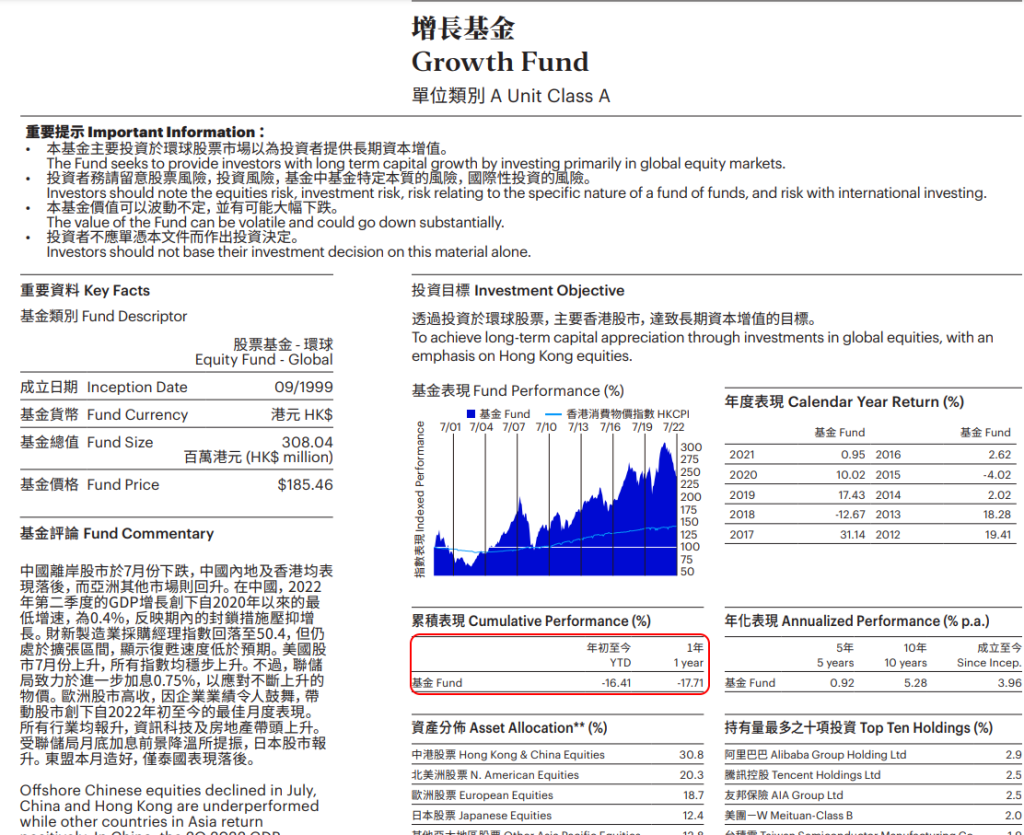Viewport: 1024px width, 835px height.
Task: Click the 'Japanese Equities' row label
Action: (x=505, y=815)
